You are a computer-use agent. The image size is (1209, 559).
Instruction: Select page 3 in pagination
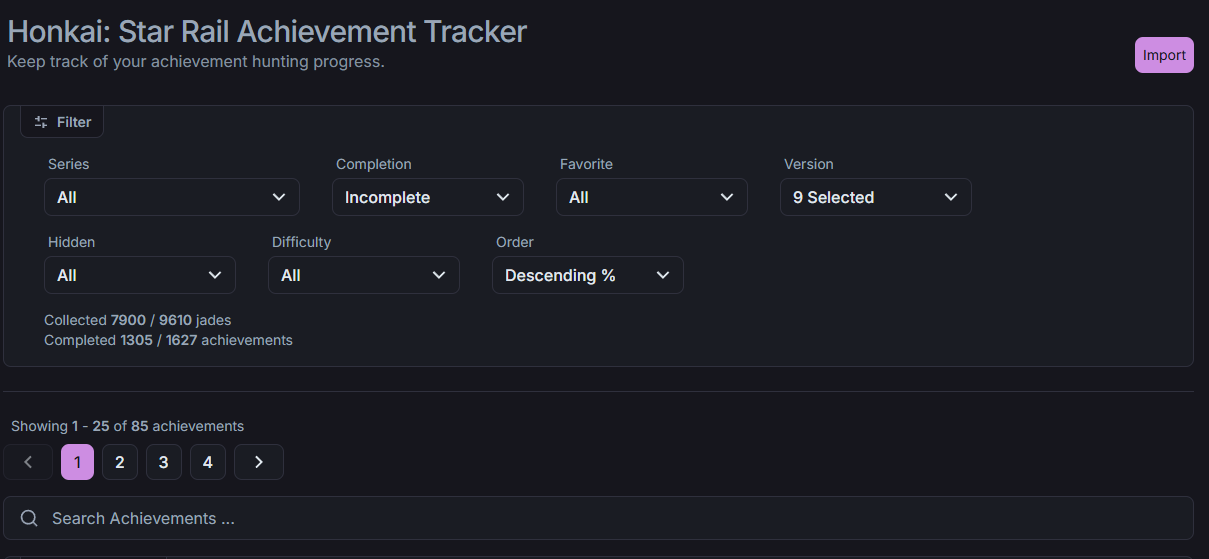tap(164, 462)
